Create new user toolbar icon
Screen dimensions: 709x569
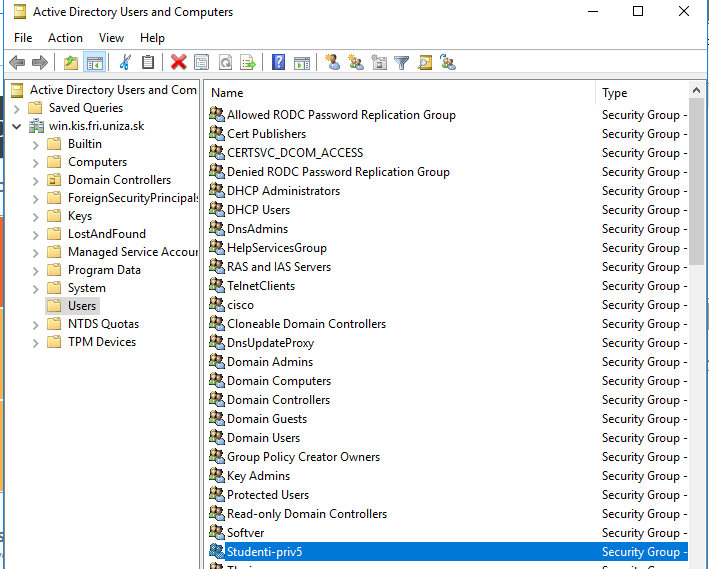click(333, 62)
